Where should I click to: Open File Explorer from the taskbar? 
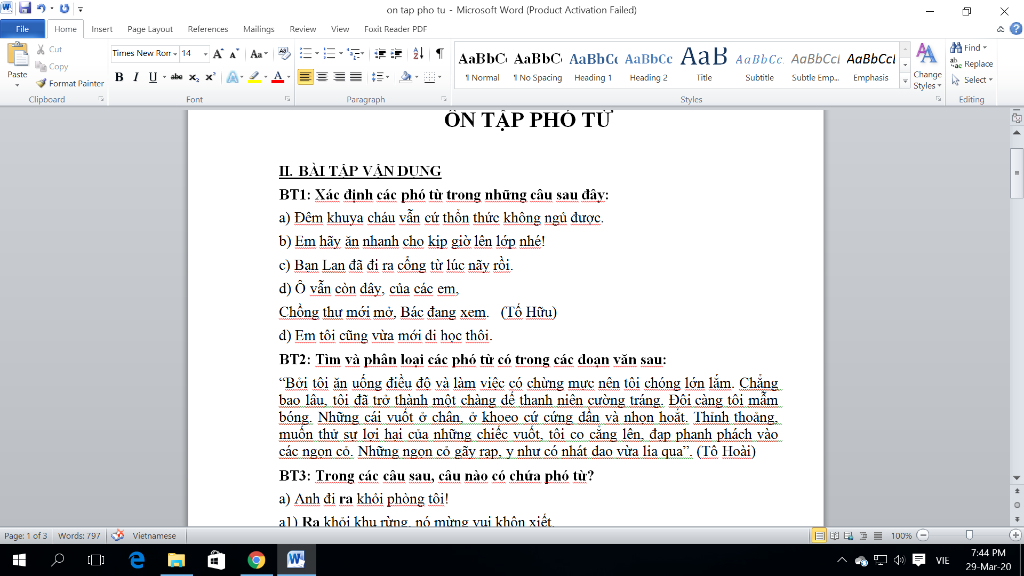[176, 560]
